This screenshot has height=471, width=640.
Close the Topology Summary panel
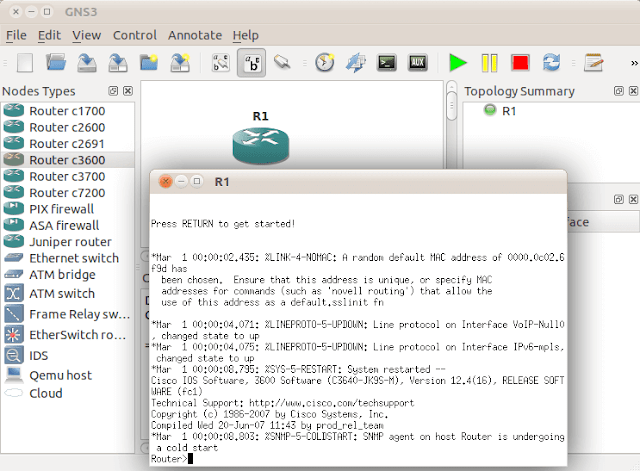633,91
